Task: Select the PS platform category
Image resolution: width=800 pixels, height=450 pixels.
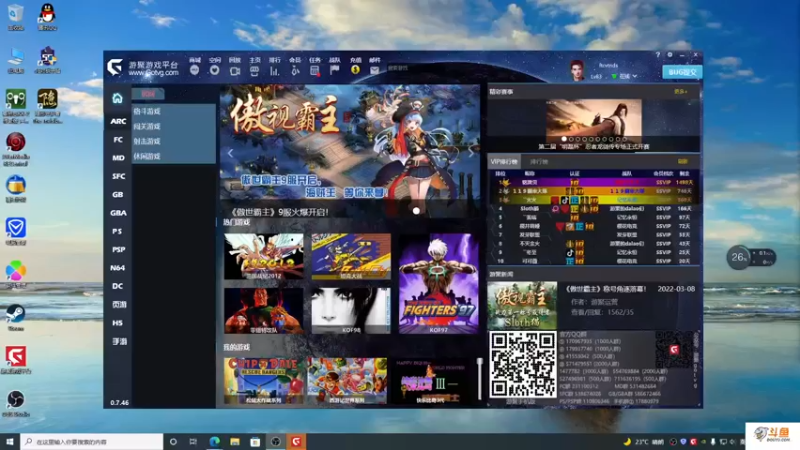Action: coord(118,231)
